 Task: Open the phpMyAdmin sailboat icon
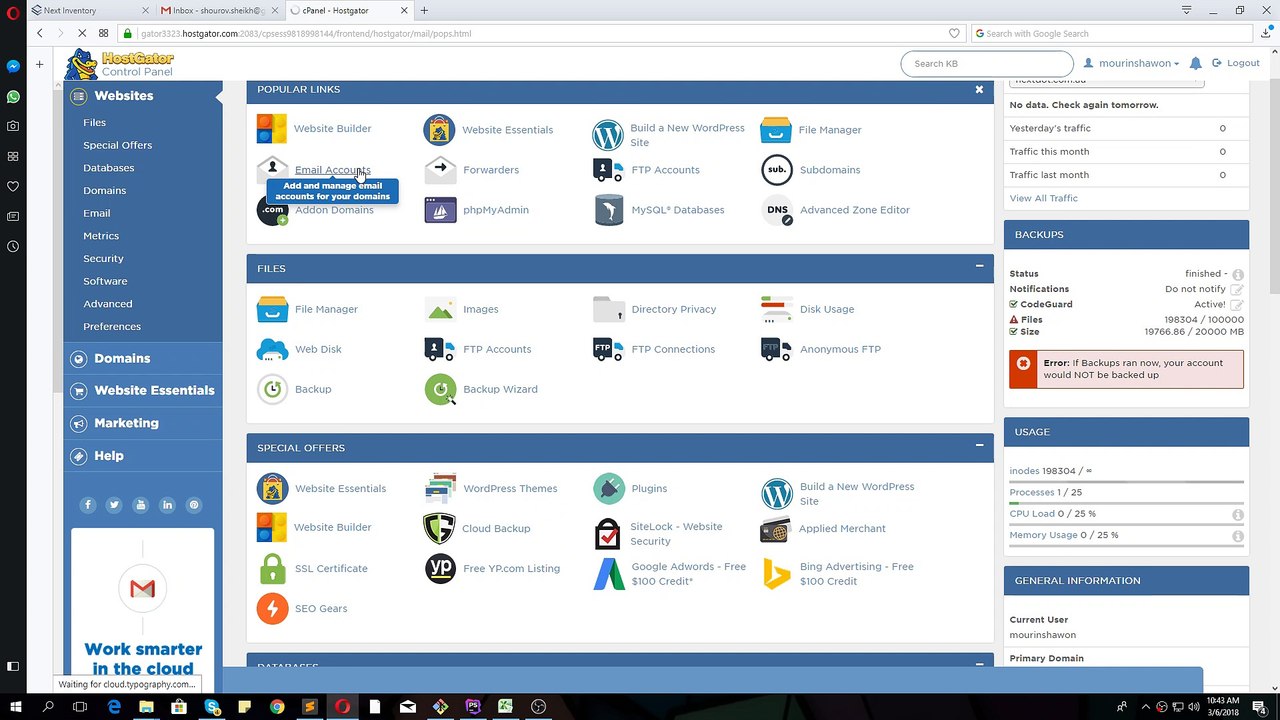point(440,210)
